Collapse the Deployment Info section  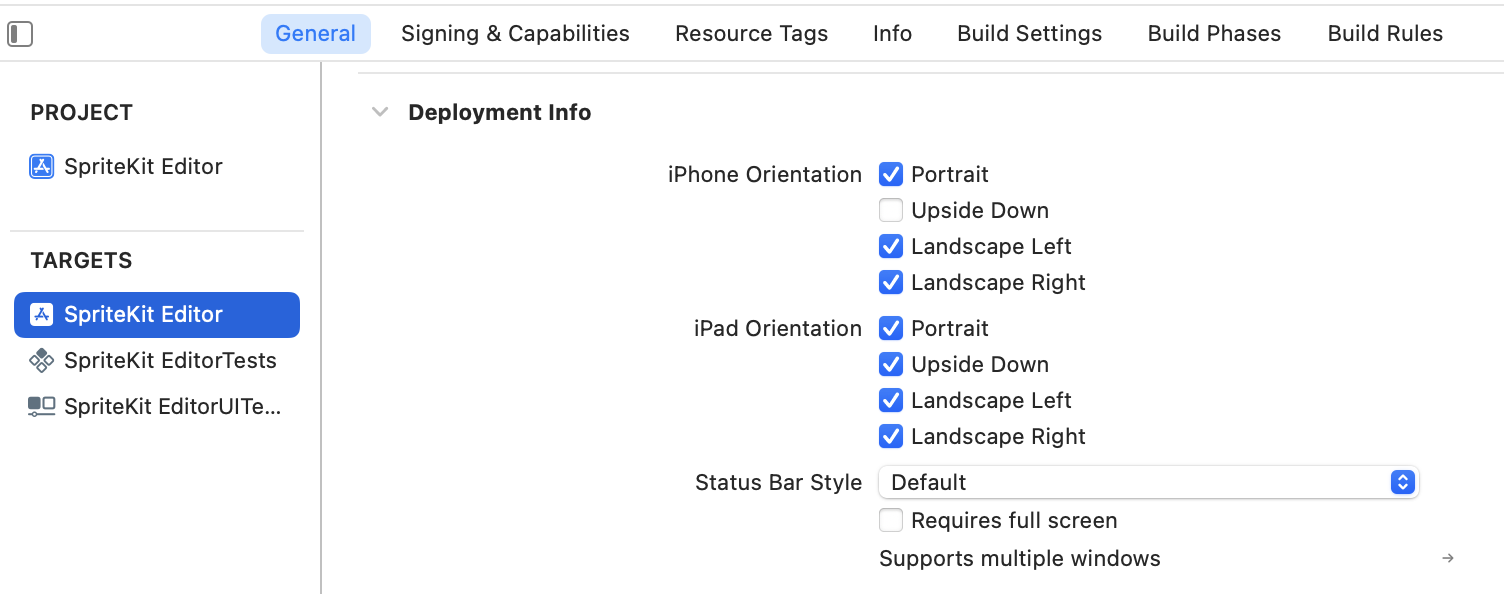pyautogui.click(x=380, y=112)
